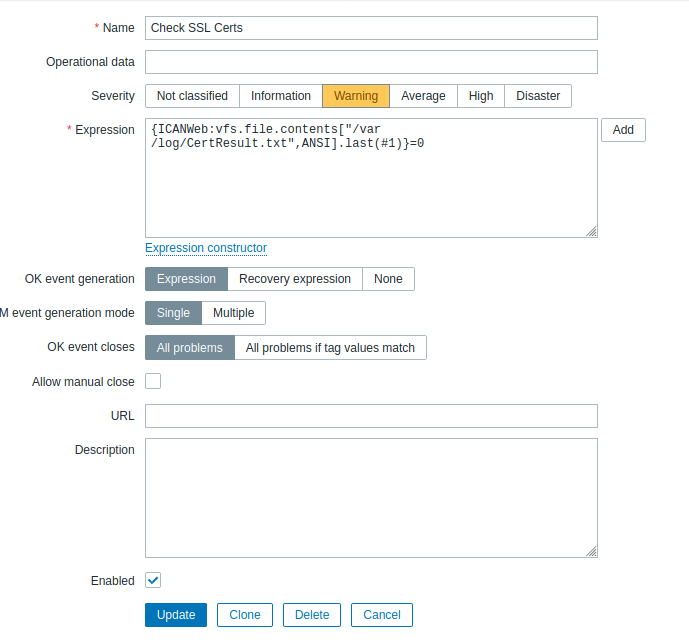
Task: Focus the Operational data field
Action: [371, 62]
